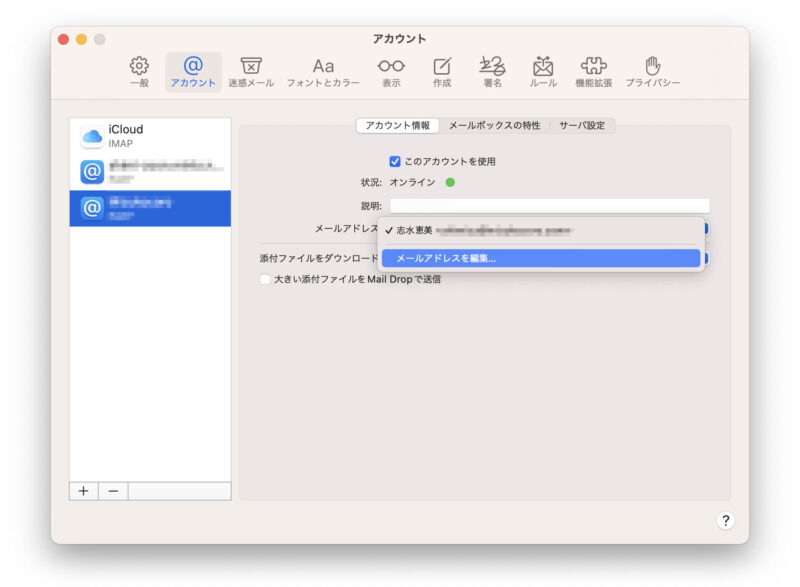
Task: Open the プライバシー privacy pane
Action: [x=652, y=72]
